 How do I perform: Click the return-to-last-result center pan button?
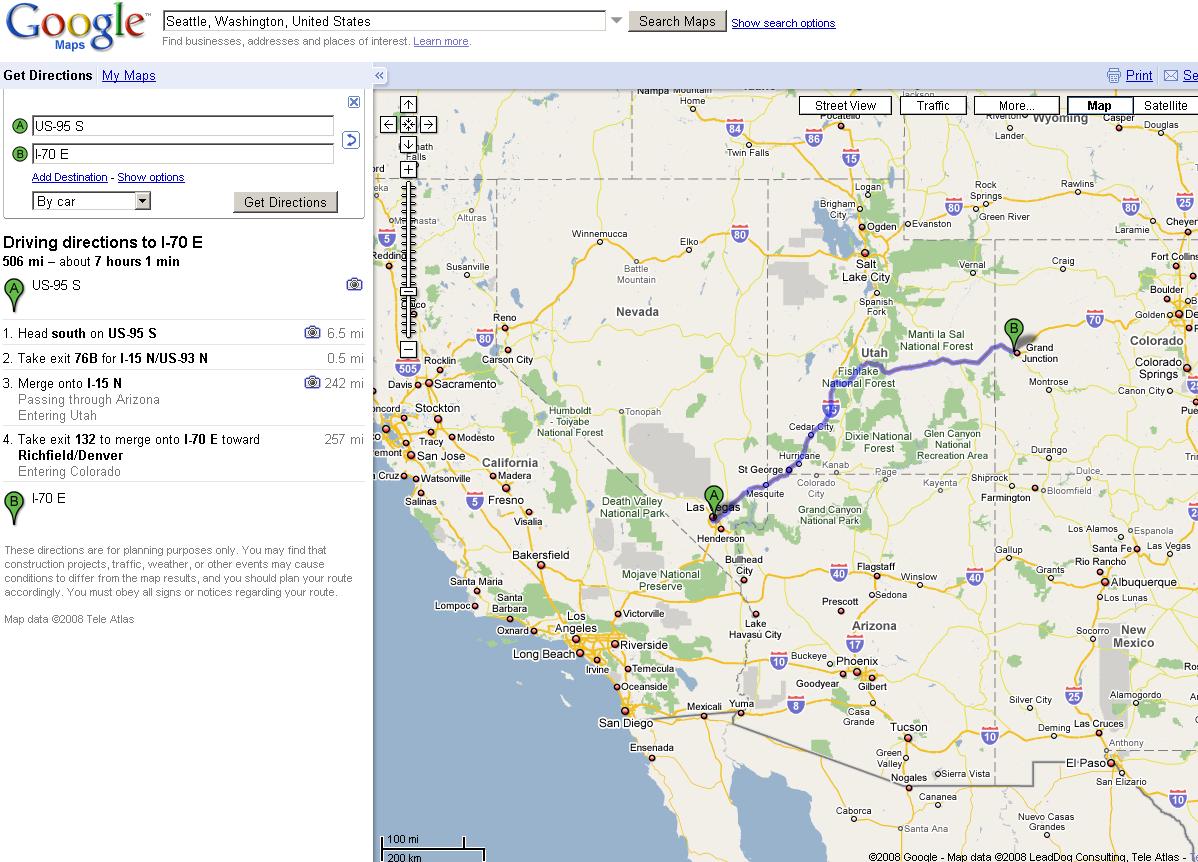coord(408,125)
